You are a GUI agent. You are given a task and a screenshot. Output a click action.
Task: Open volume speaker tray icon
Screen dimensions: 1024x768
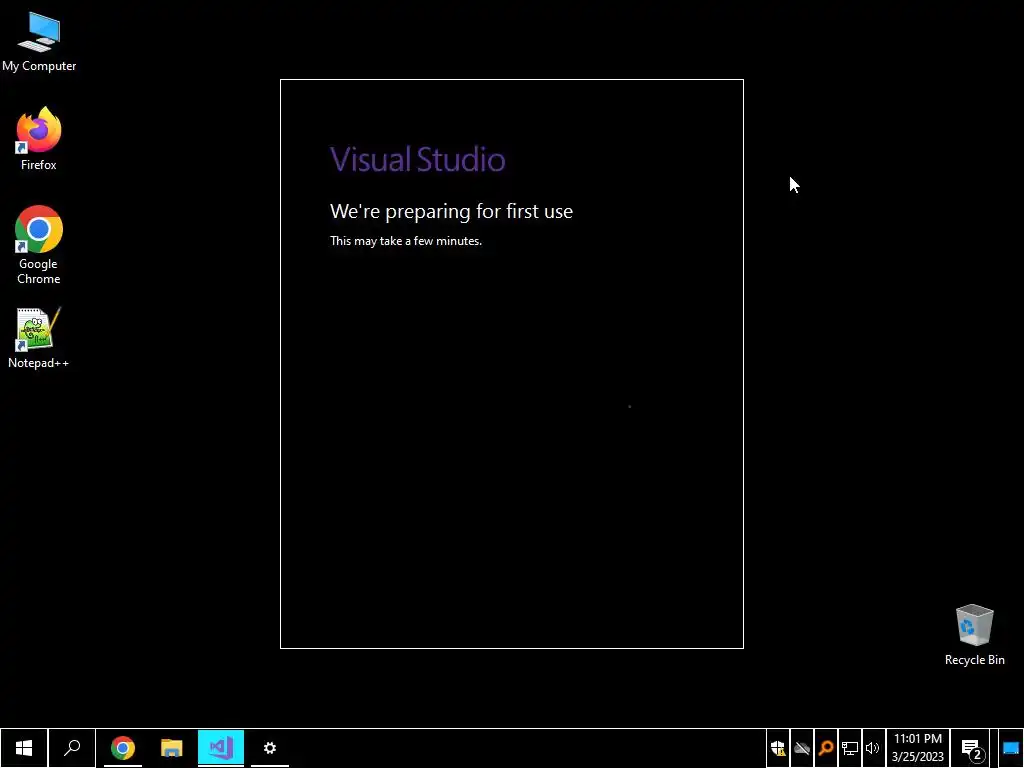tap(872, 748)
